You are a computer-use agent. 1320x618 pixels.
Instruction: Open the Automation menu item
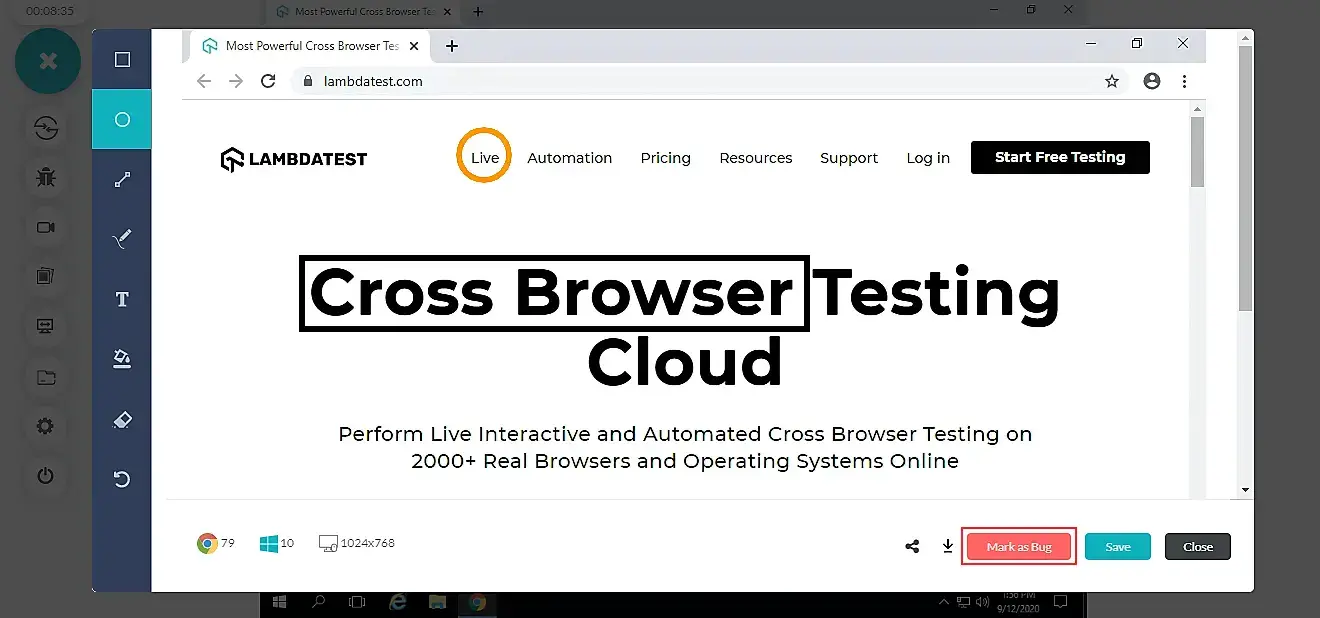point(569,158)
